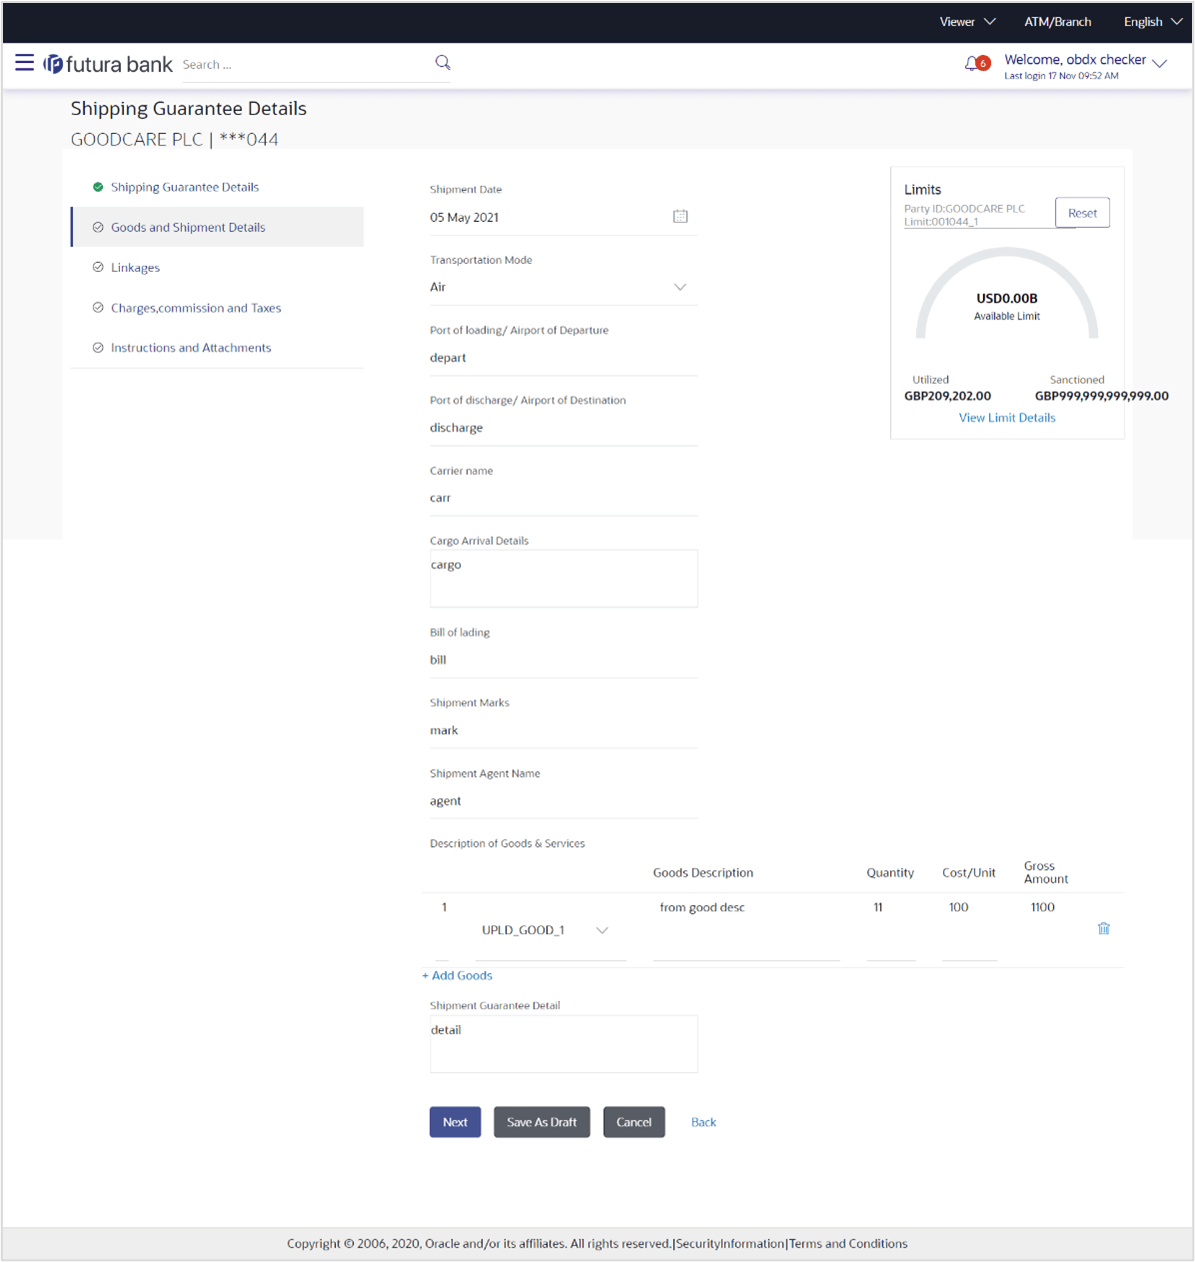Click the green checkmark on Shipping Guarantee Details
Viewport: 1195px width, 1262px height.
(97, 186)
